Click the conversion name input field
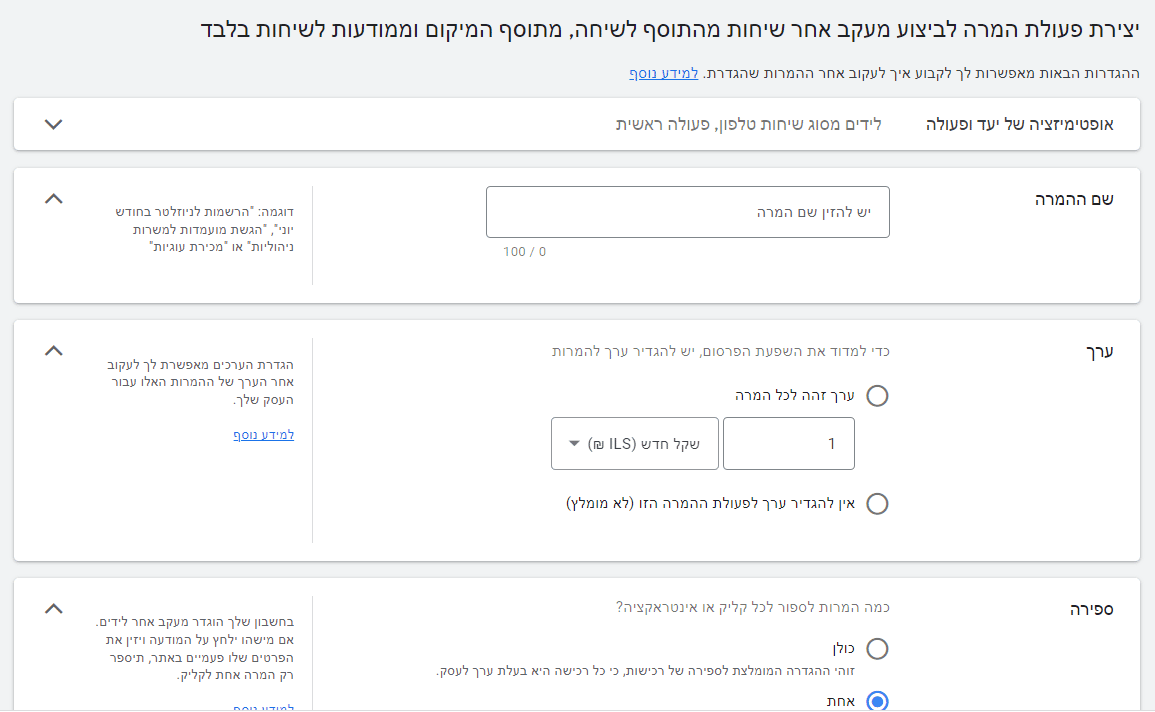The width and height of the screenshot is (1155, 712). point(687,212)
